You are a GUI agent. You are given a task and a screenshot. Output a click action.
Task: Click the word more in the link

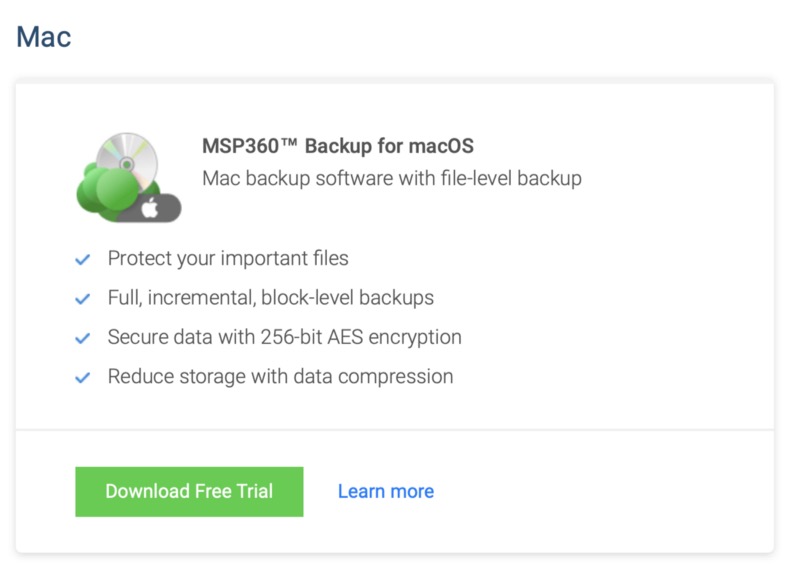click(412, 492)
